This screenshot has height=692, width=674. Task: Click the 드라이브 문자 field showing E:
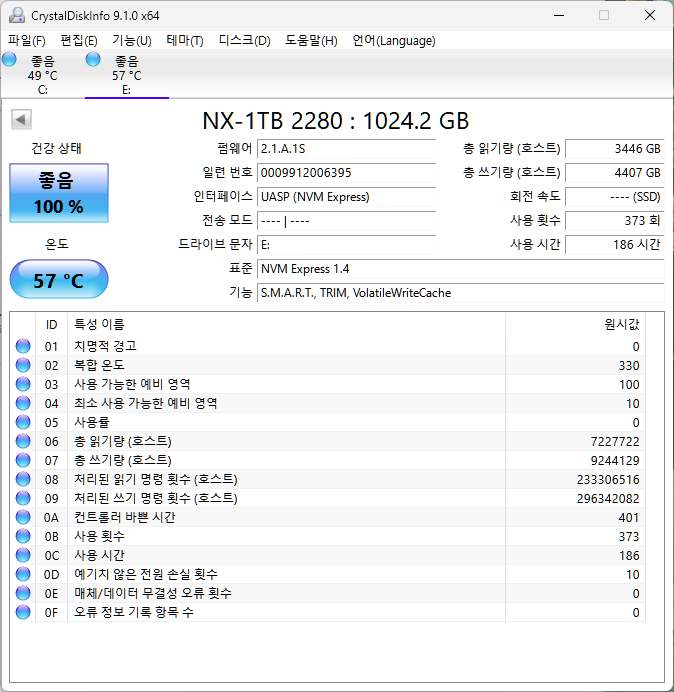[x=346, y=244]
